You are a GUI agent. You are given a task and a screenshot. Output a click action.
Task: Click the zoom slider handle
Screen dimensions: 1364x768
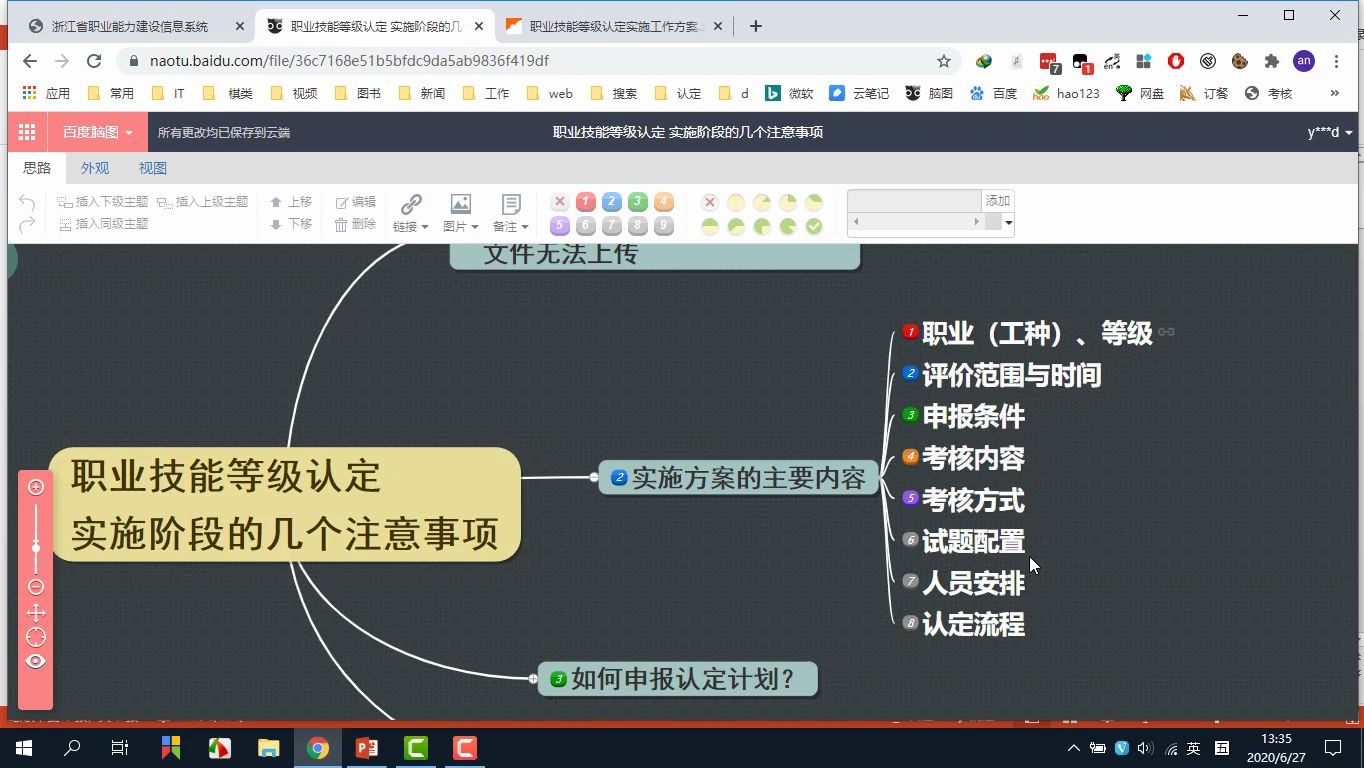(36, 547)
